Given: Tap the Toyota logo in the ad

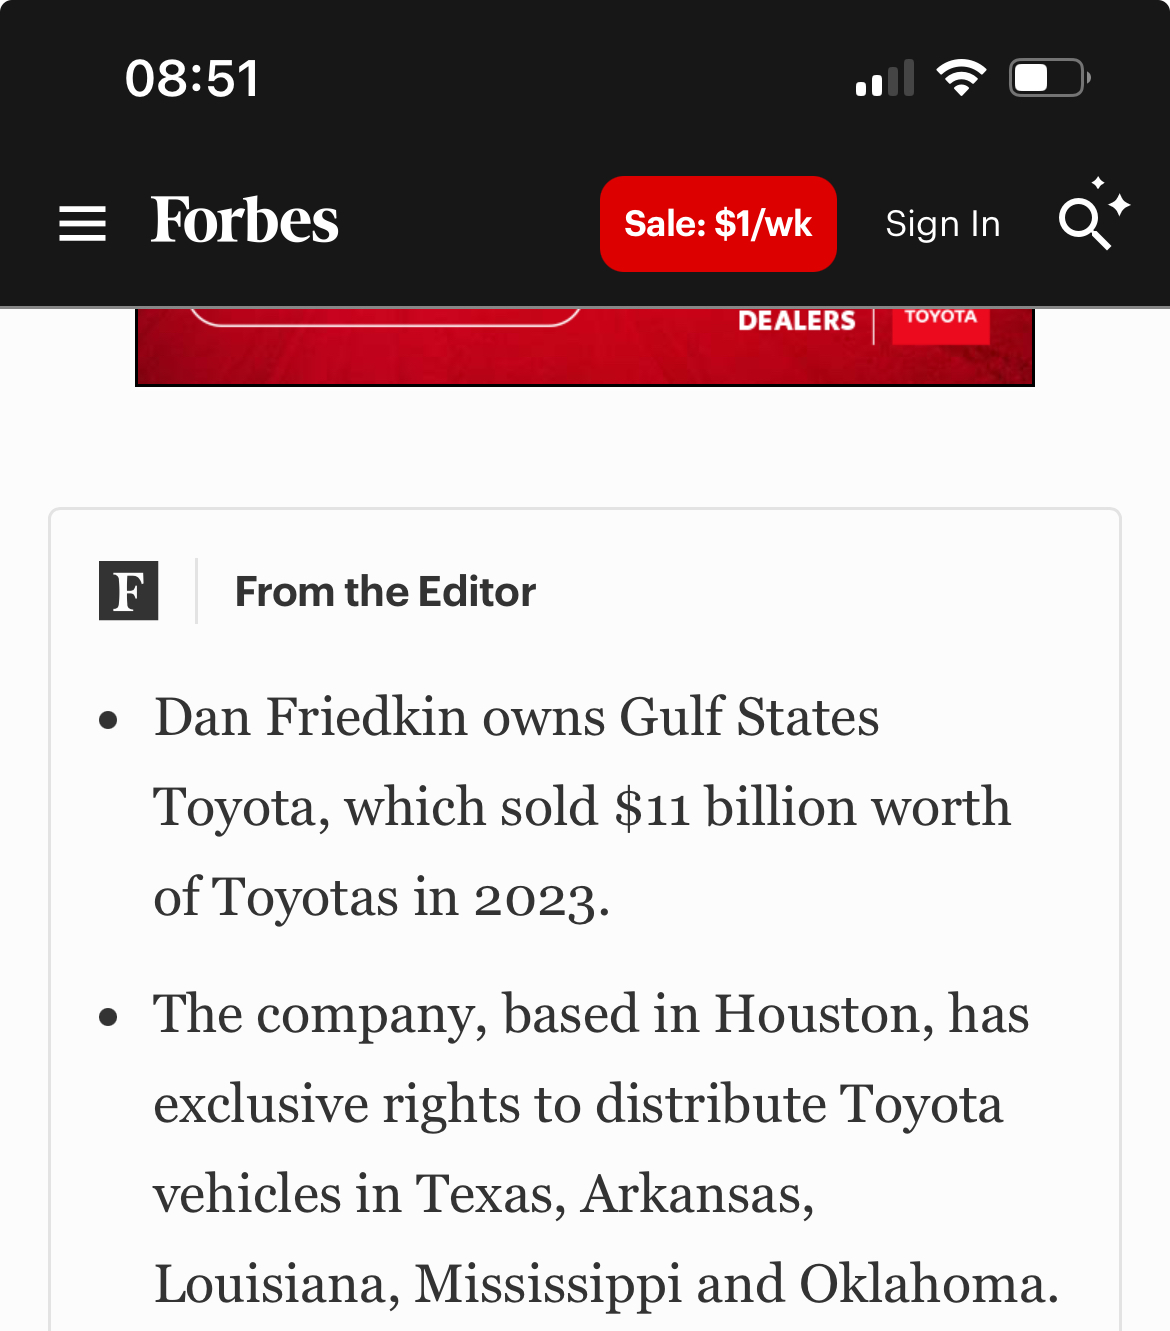Looking at the screenshot, I should 940,321.
